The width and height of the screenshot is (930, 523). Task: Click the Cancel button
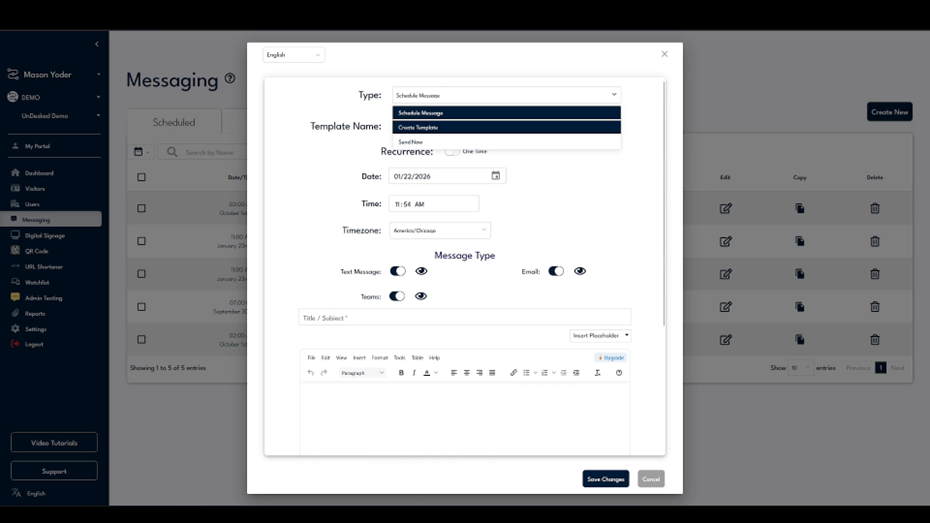[x=650, y=479]
